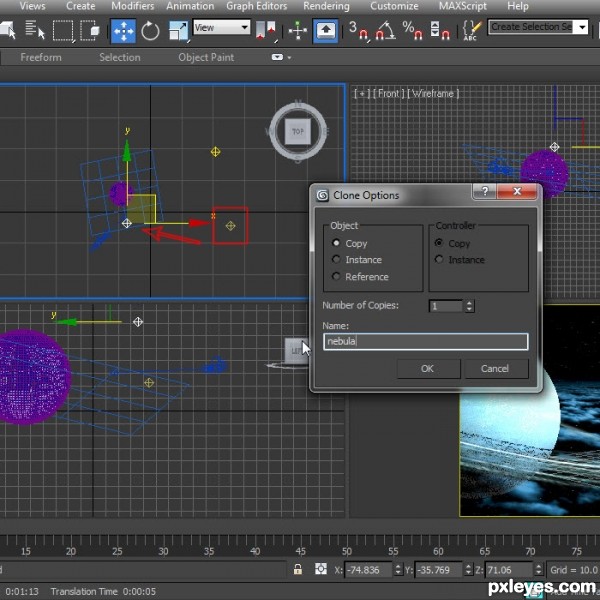Open the Views menu

pyautogui.click(x=33, y=6)
